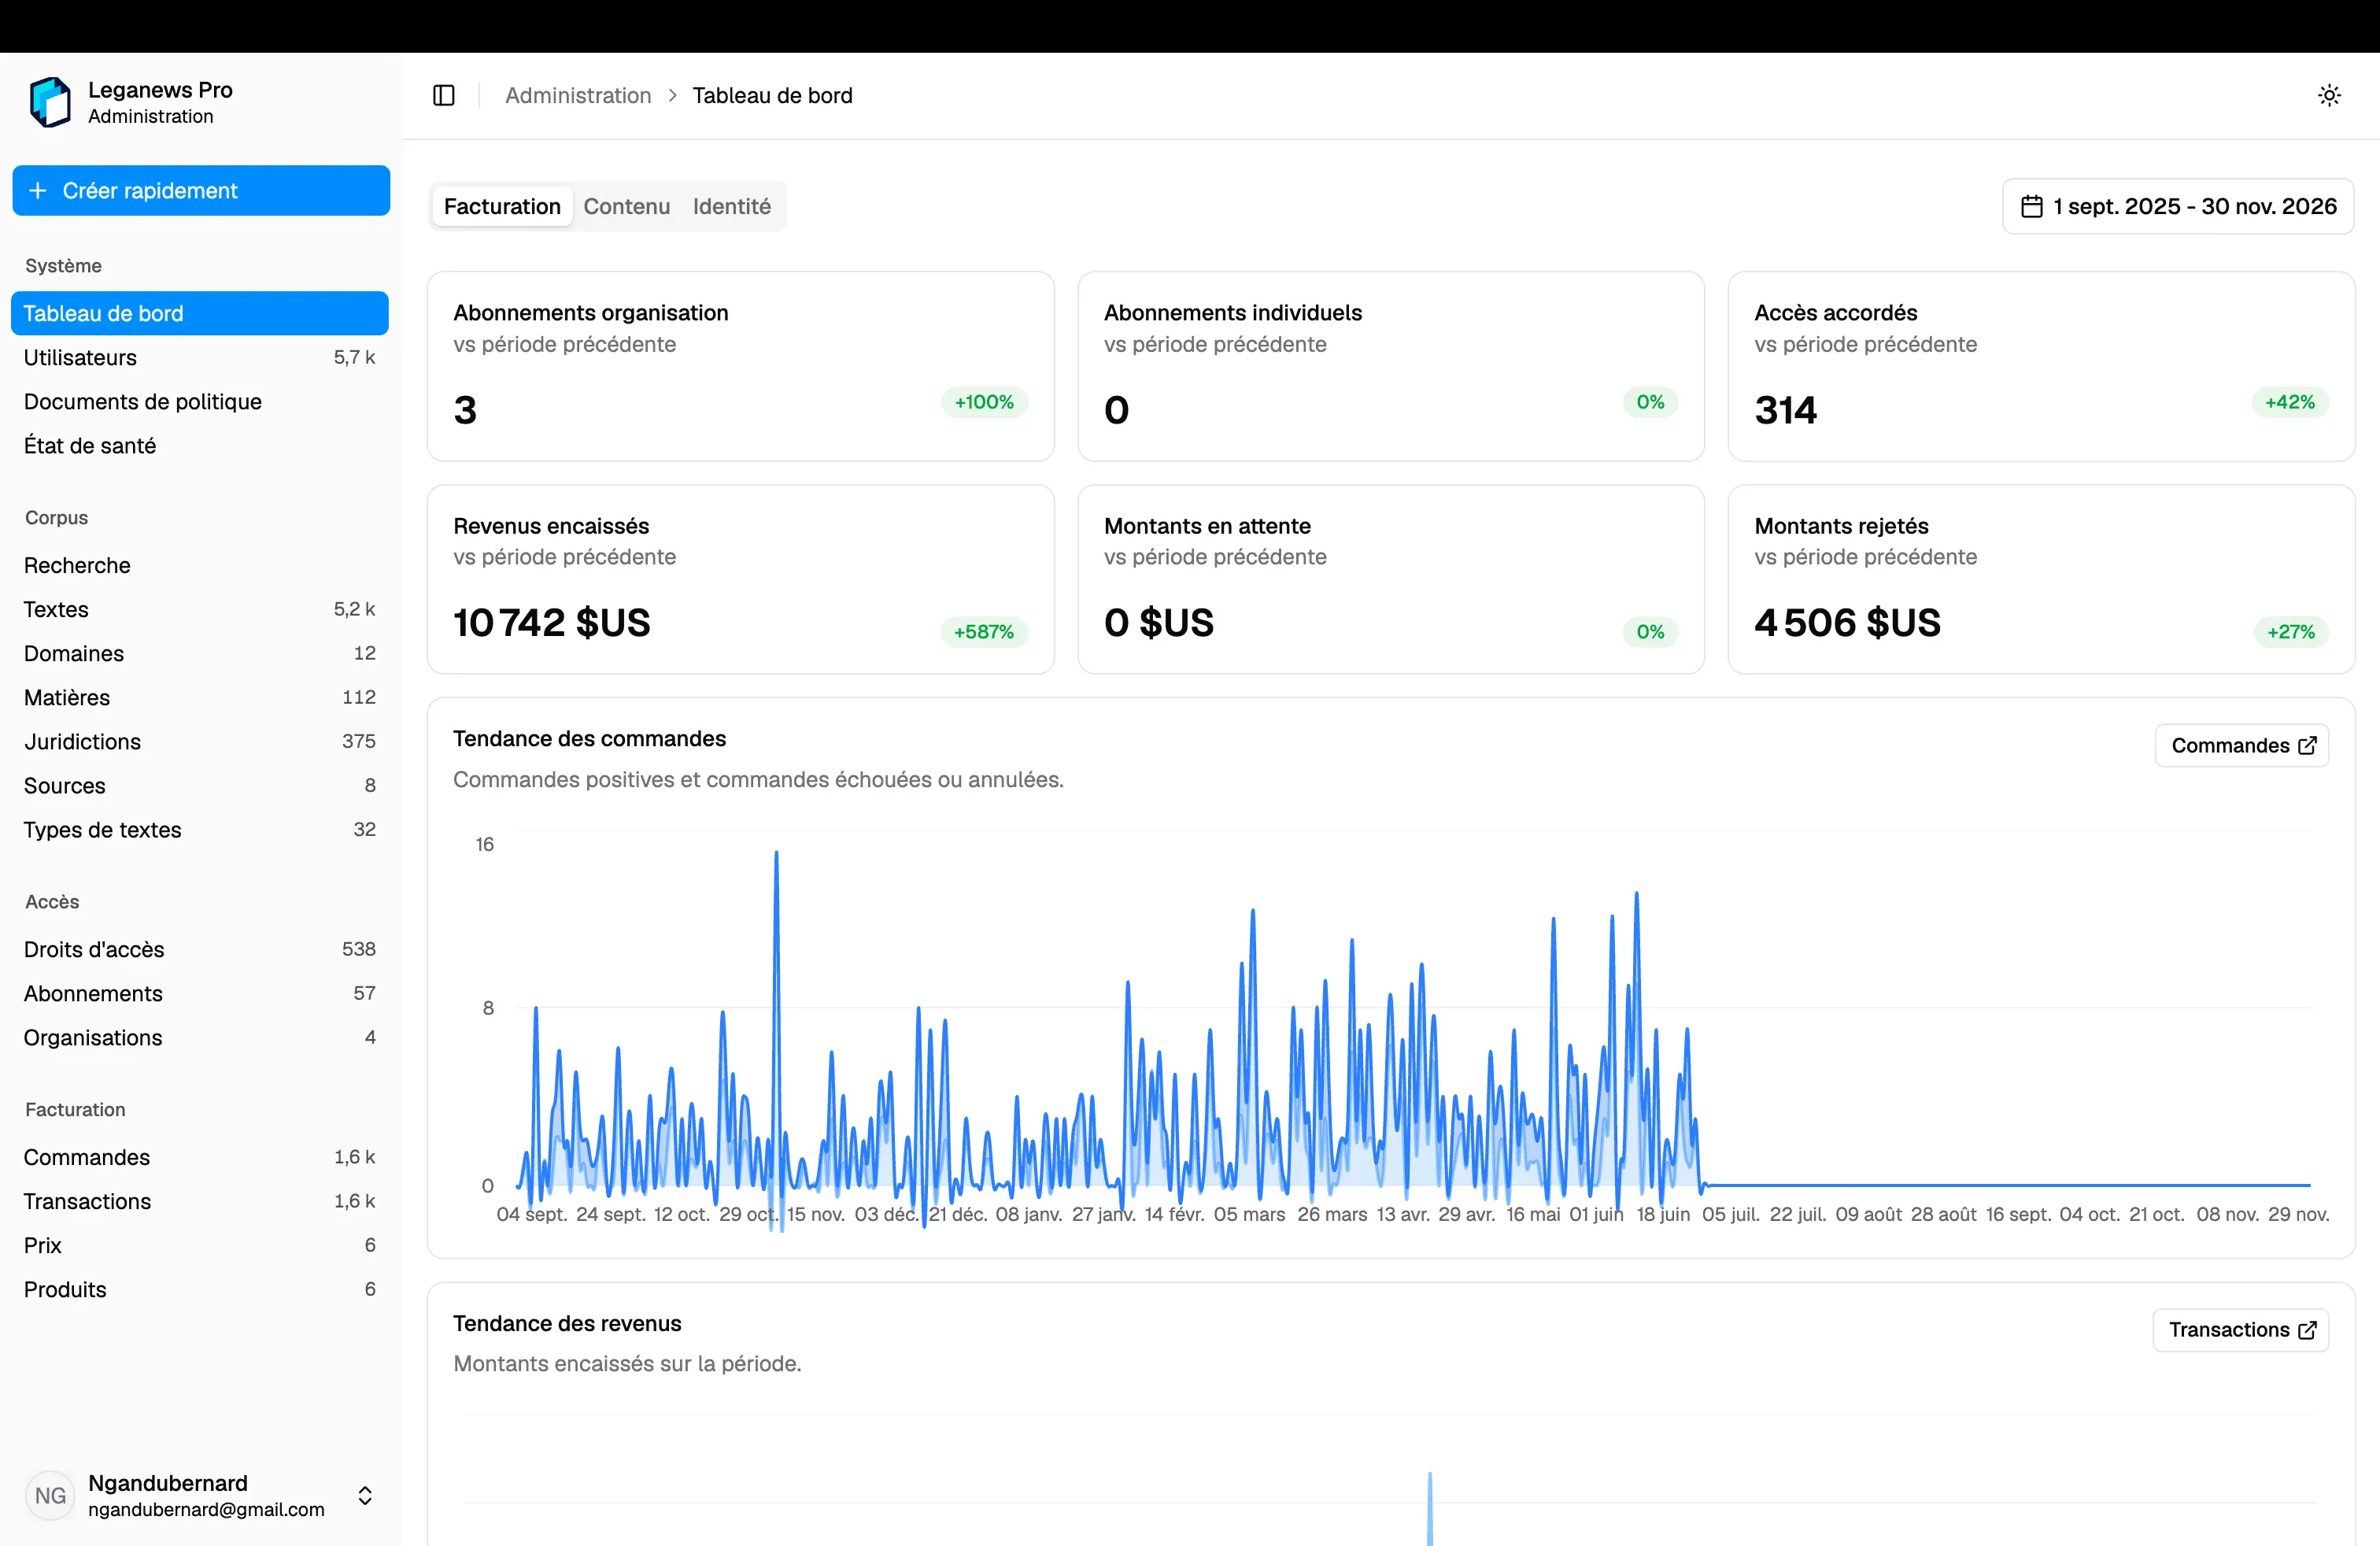Switch to the Contenu tab

pyautogui.click(x=627, y=206)
